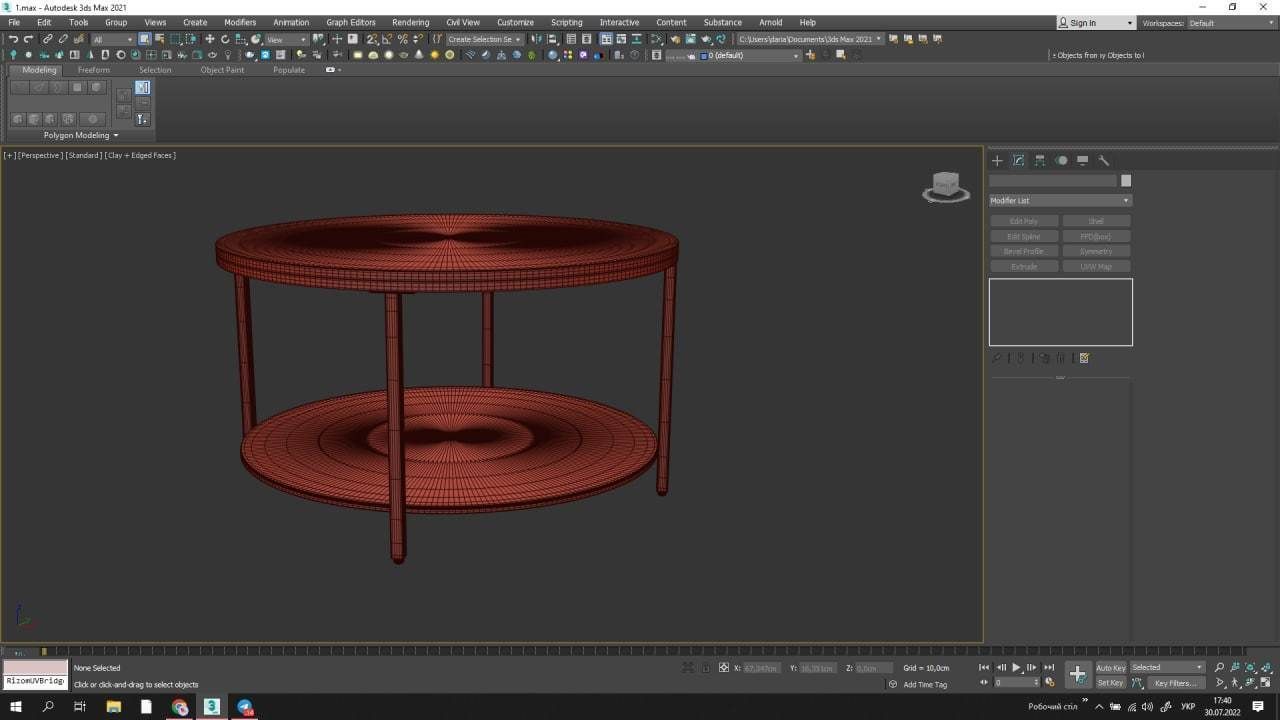Open the Customize menu

515,22
